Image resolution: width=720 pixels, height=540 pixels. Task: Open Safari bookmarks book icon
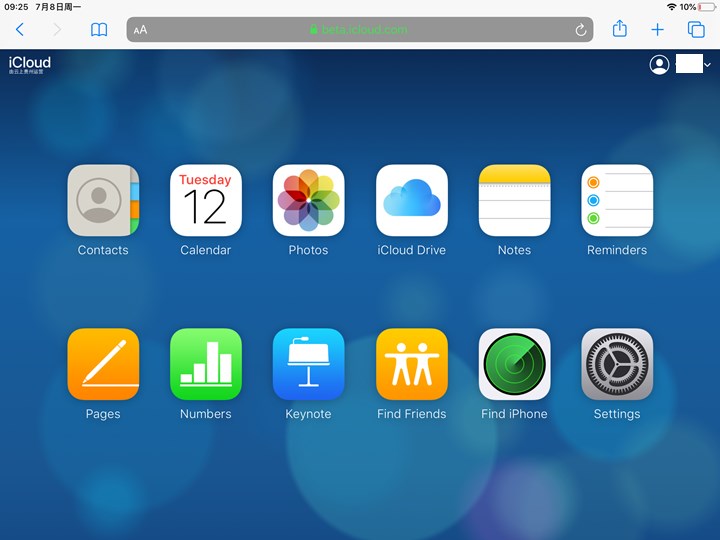click(99, 30)
